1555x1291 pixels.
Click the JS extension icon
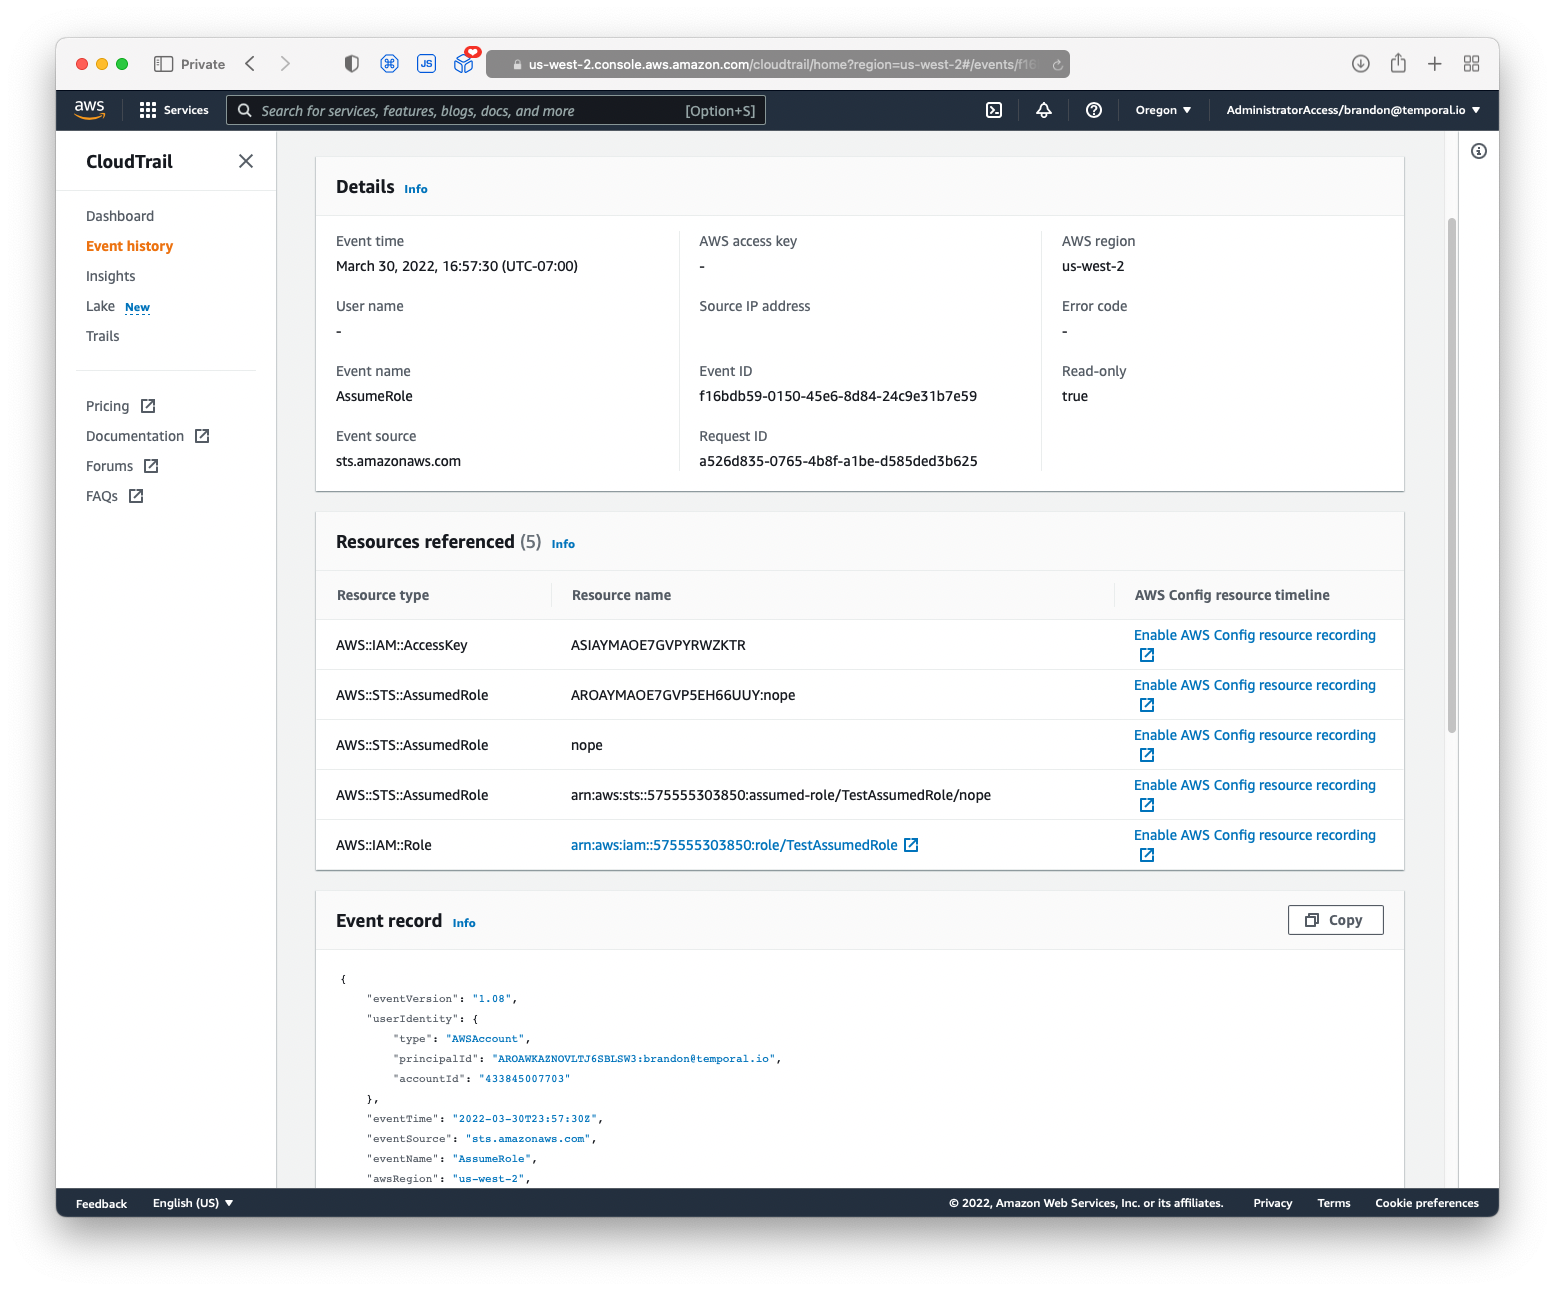tap(426, 64)
